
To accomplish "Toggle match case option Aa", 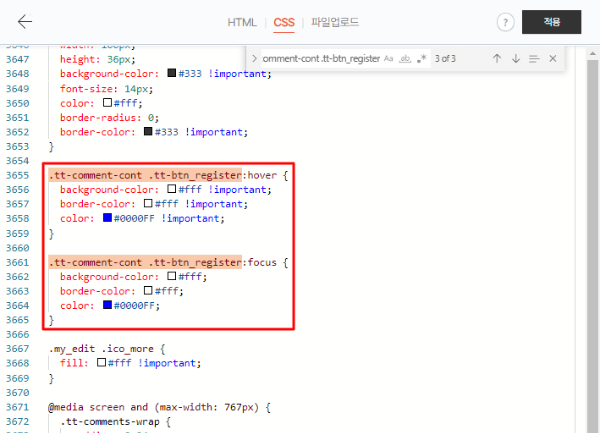I will pyautogui.click(x=388, y=59).
